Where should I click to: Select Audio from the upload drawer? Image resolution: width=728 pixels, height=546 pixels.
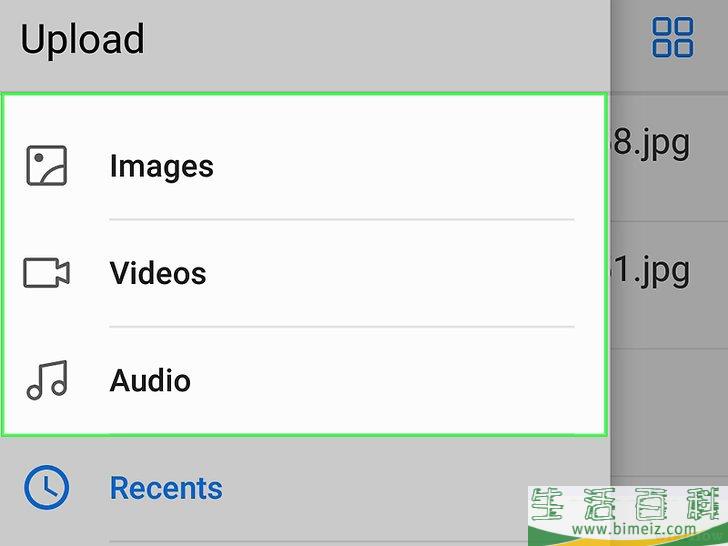150,380
